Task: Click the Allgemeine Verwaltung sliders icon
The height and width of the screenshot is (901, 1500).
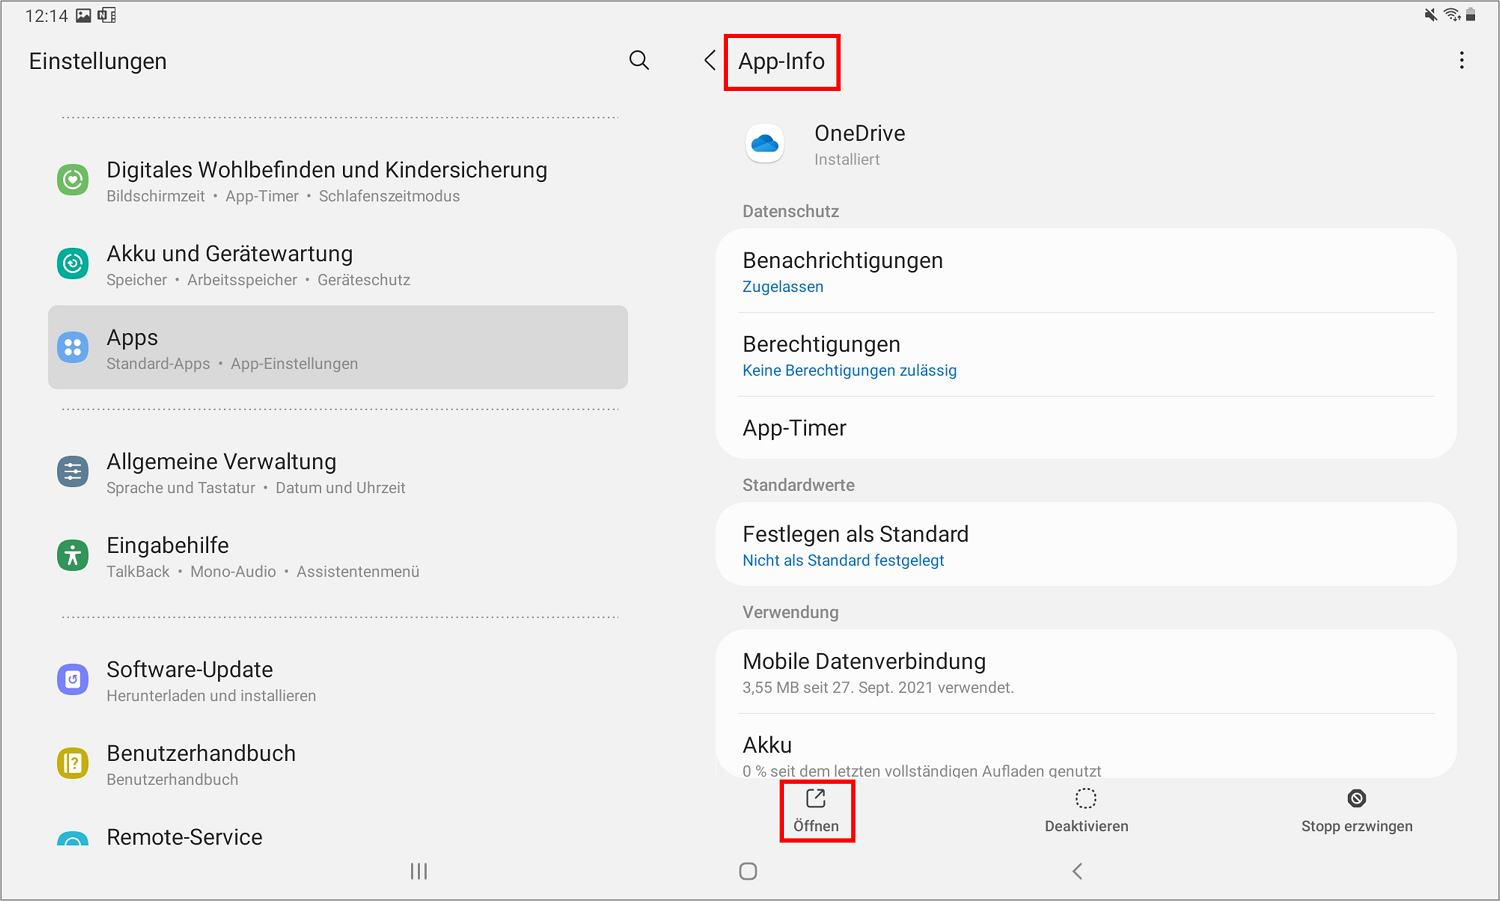Action: [73, 472]
